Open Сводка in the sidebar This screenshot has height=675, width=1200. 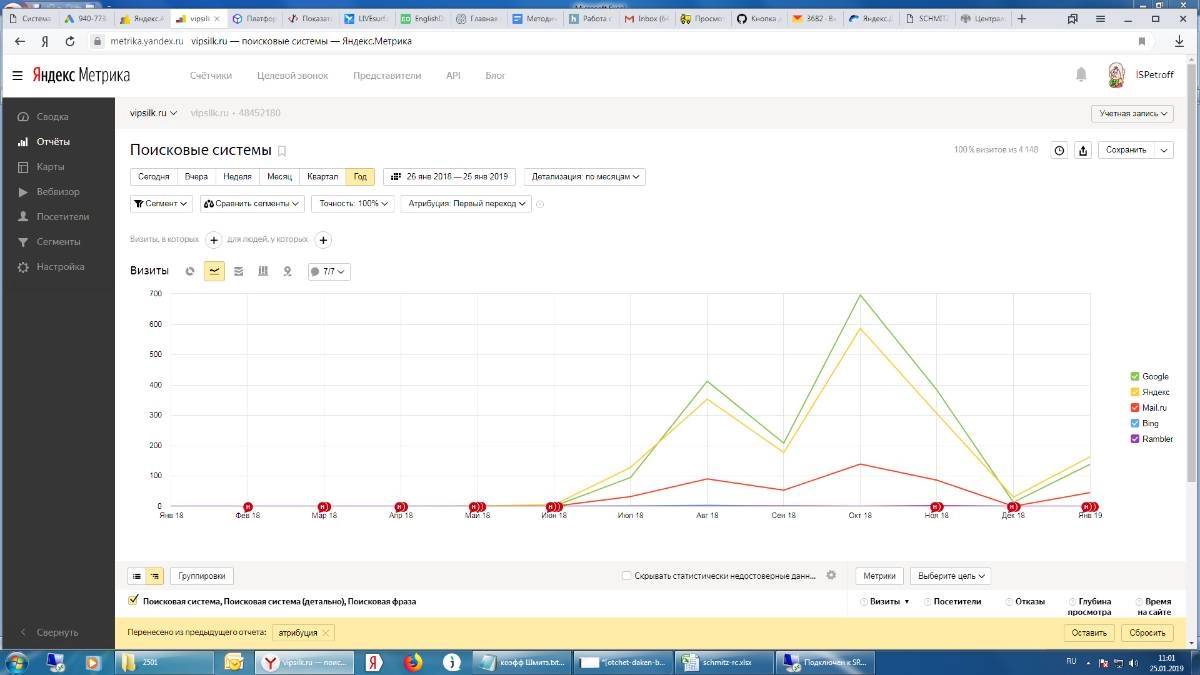click(x=52, y=117)
